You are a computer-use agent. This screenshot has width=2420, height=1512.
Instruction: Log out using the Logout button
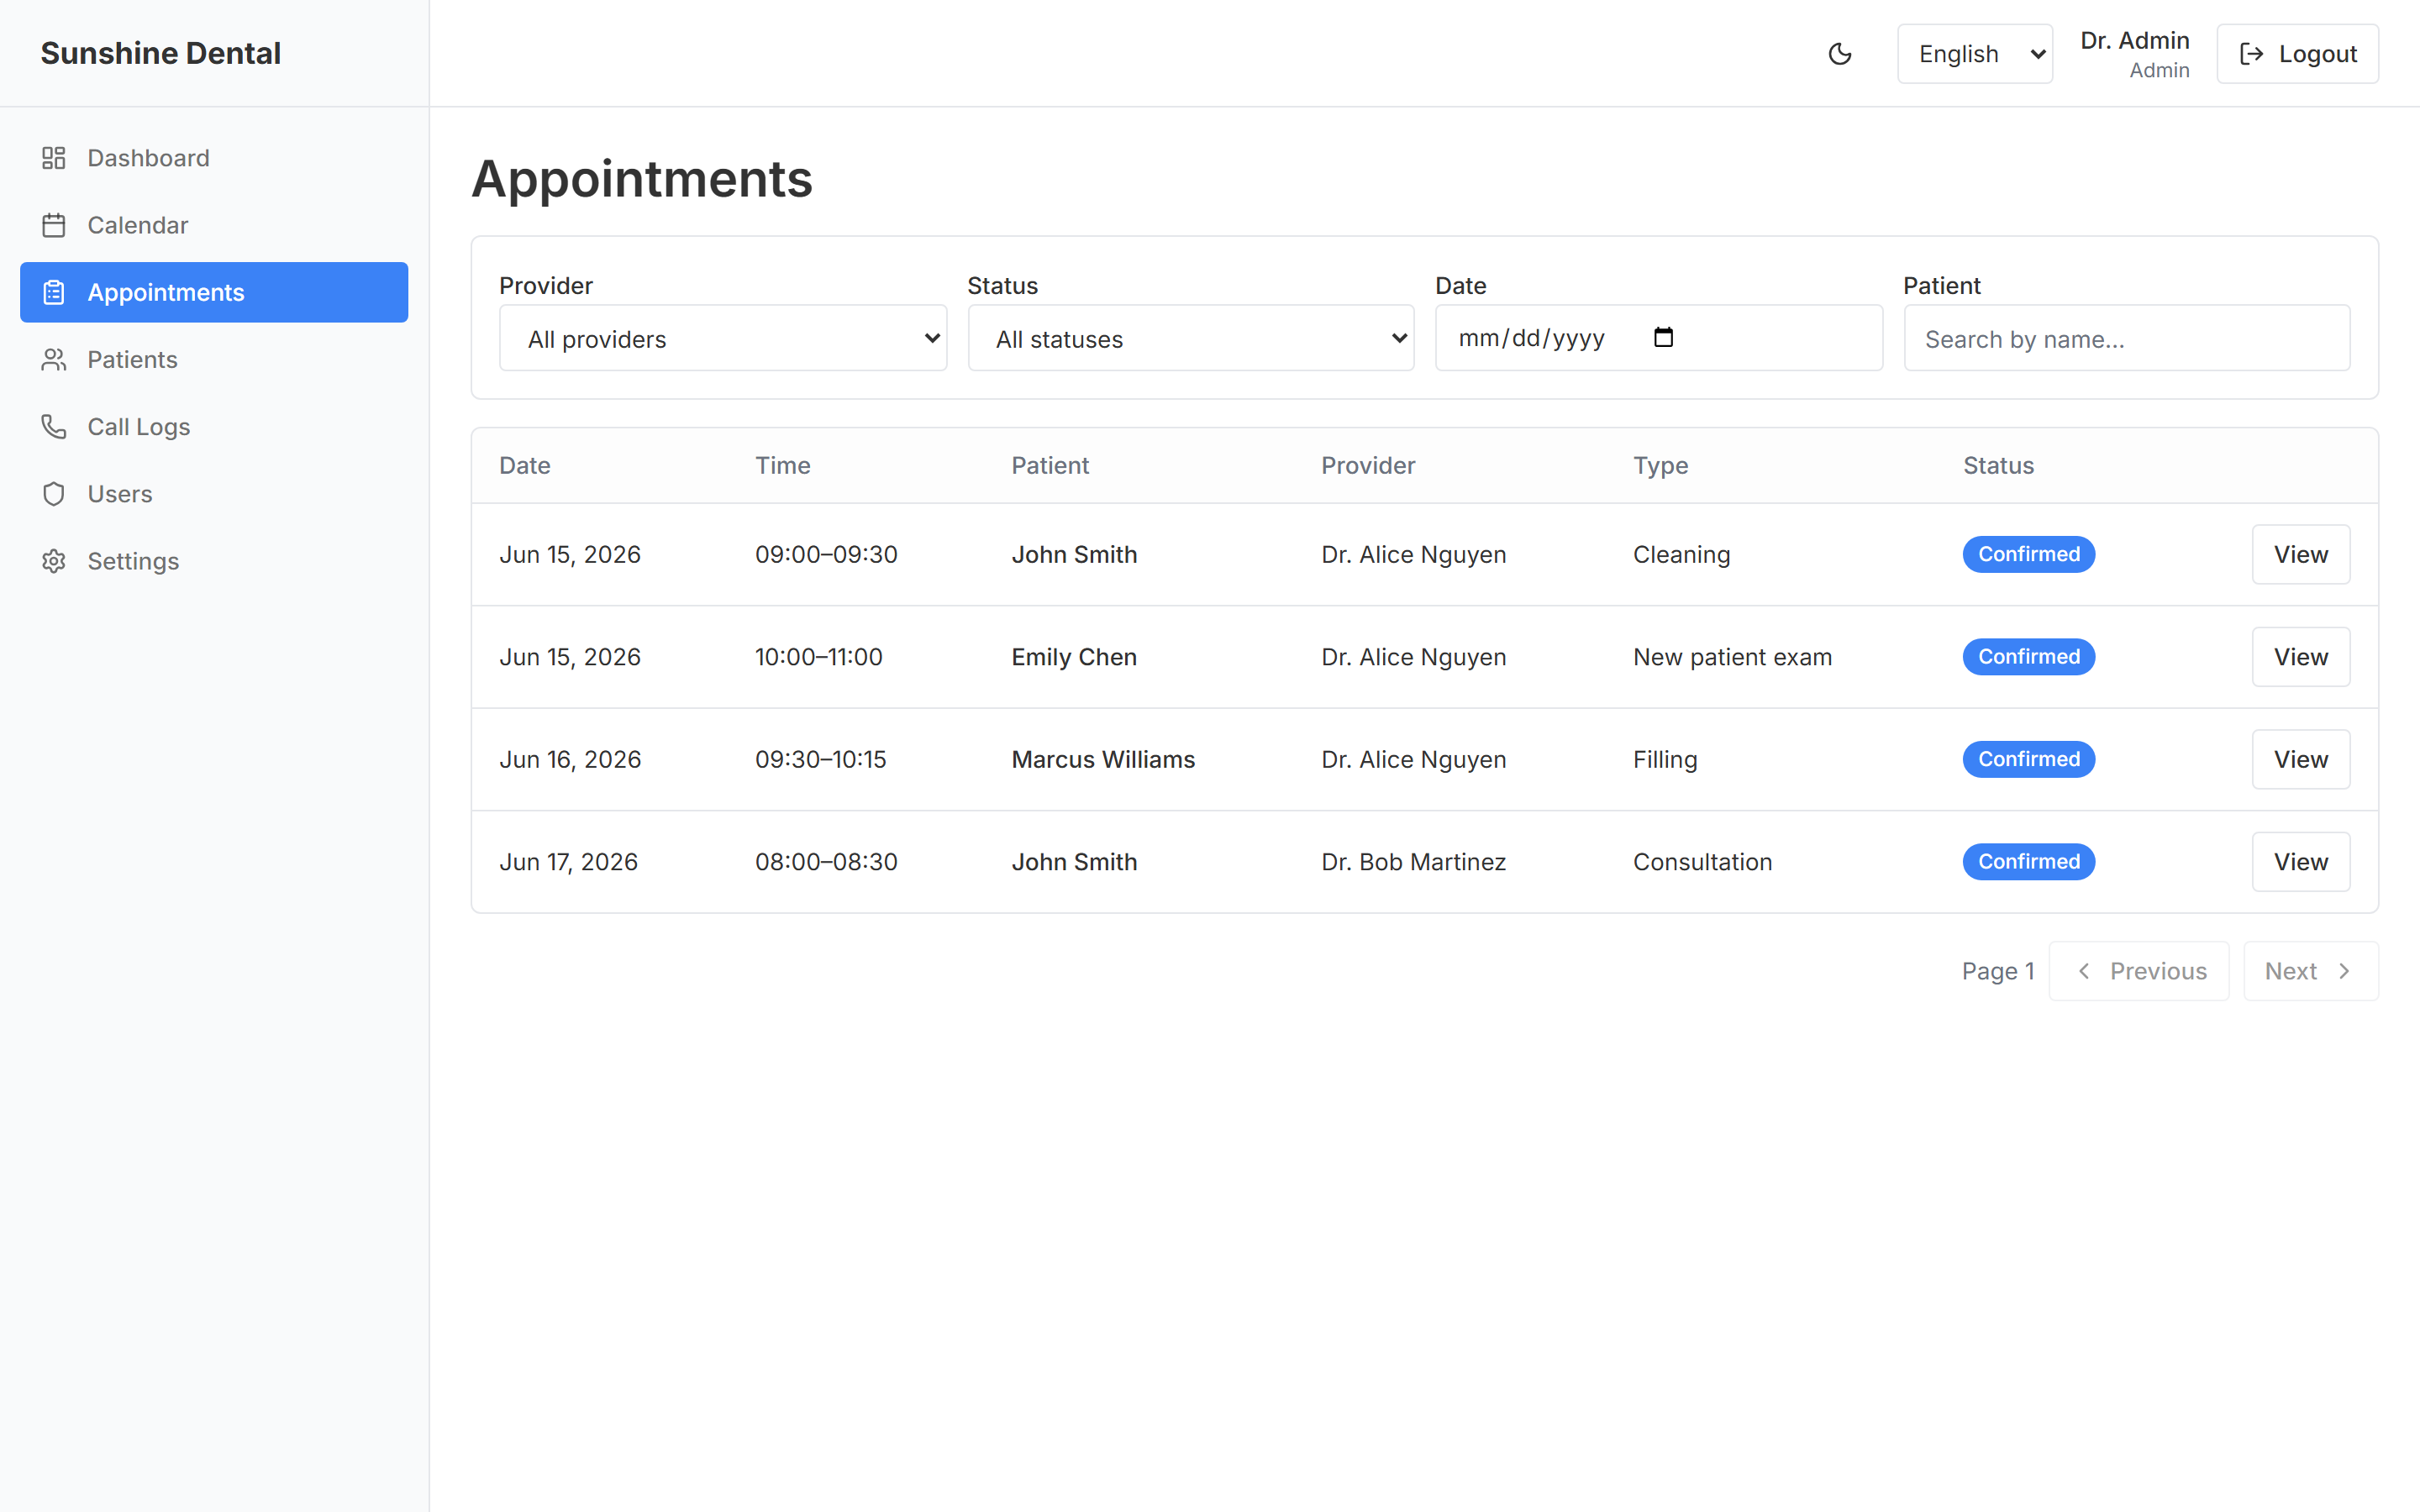2298,54
